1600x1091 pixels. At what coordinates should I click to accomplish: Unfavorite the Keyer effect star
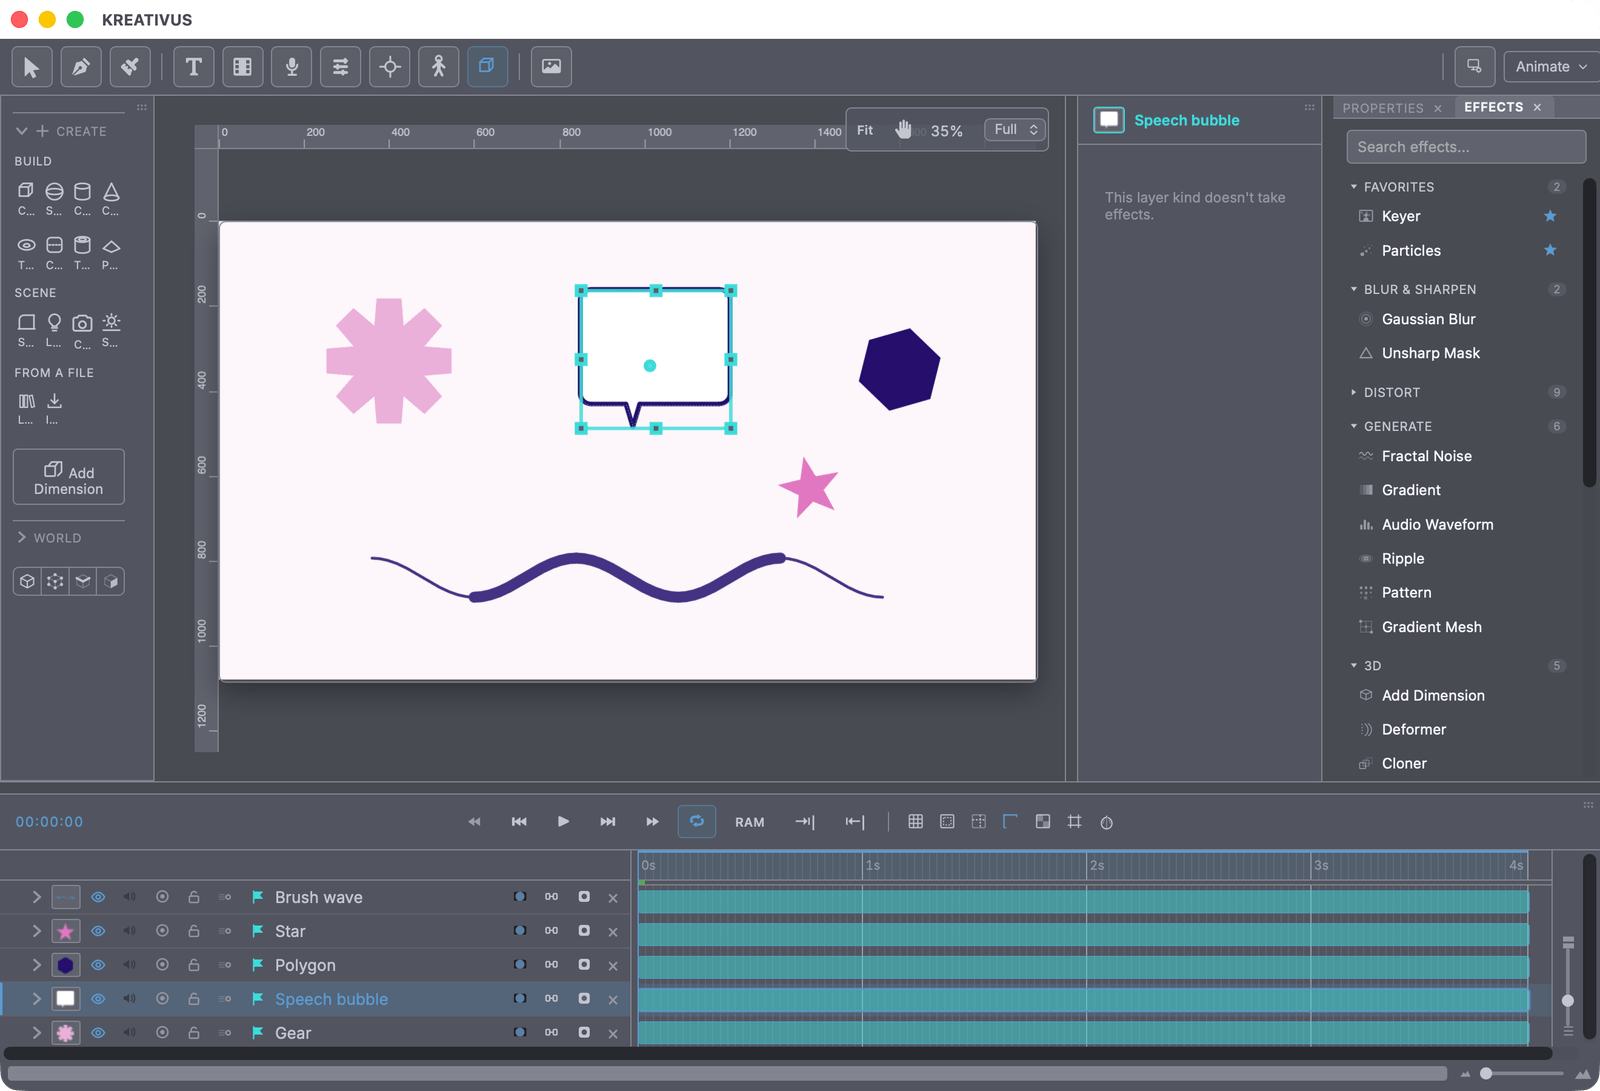coord(1550,216)
